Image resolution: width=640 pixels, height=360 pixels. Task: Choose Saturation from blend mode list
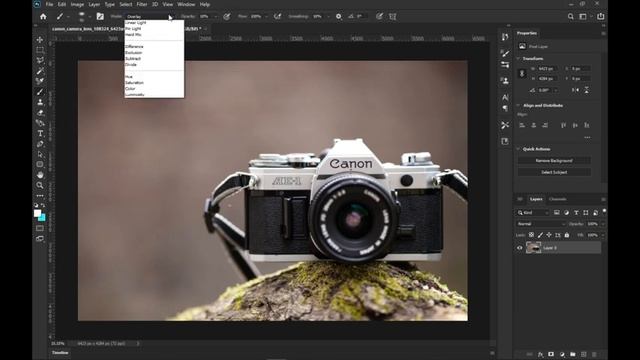click(154, 82)
